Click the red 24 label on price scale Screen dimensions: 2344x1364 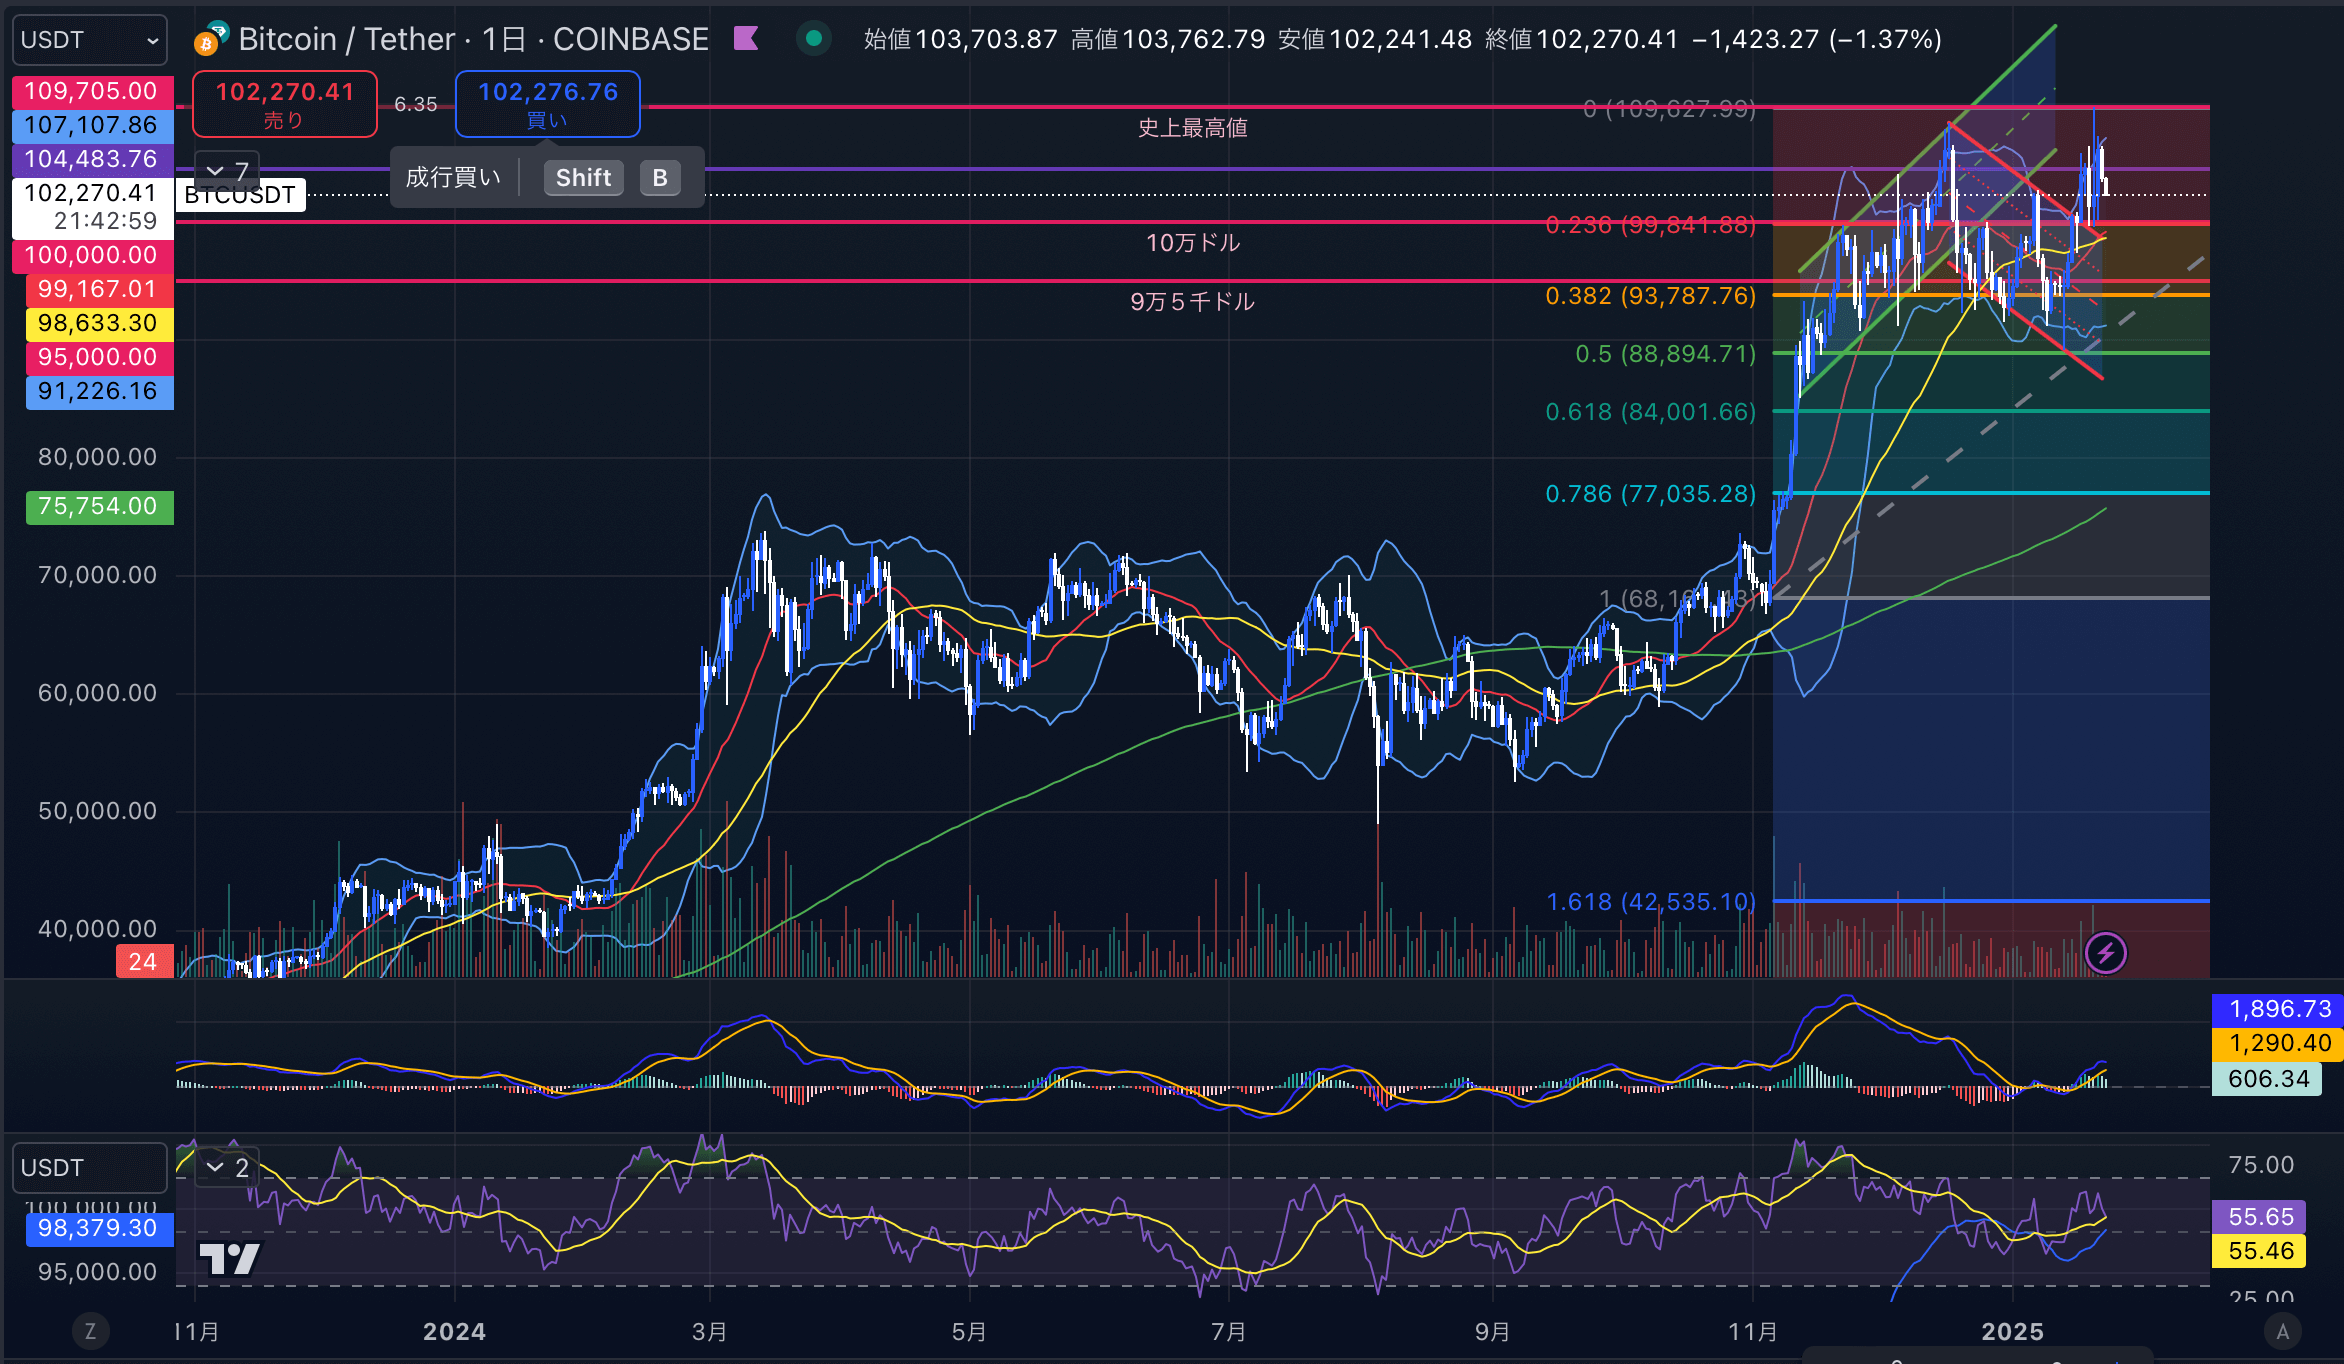(x=144, y=962)
